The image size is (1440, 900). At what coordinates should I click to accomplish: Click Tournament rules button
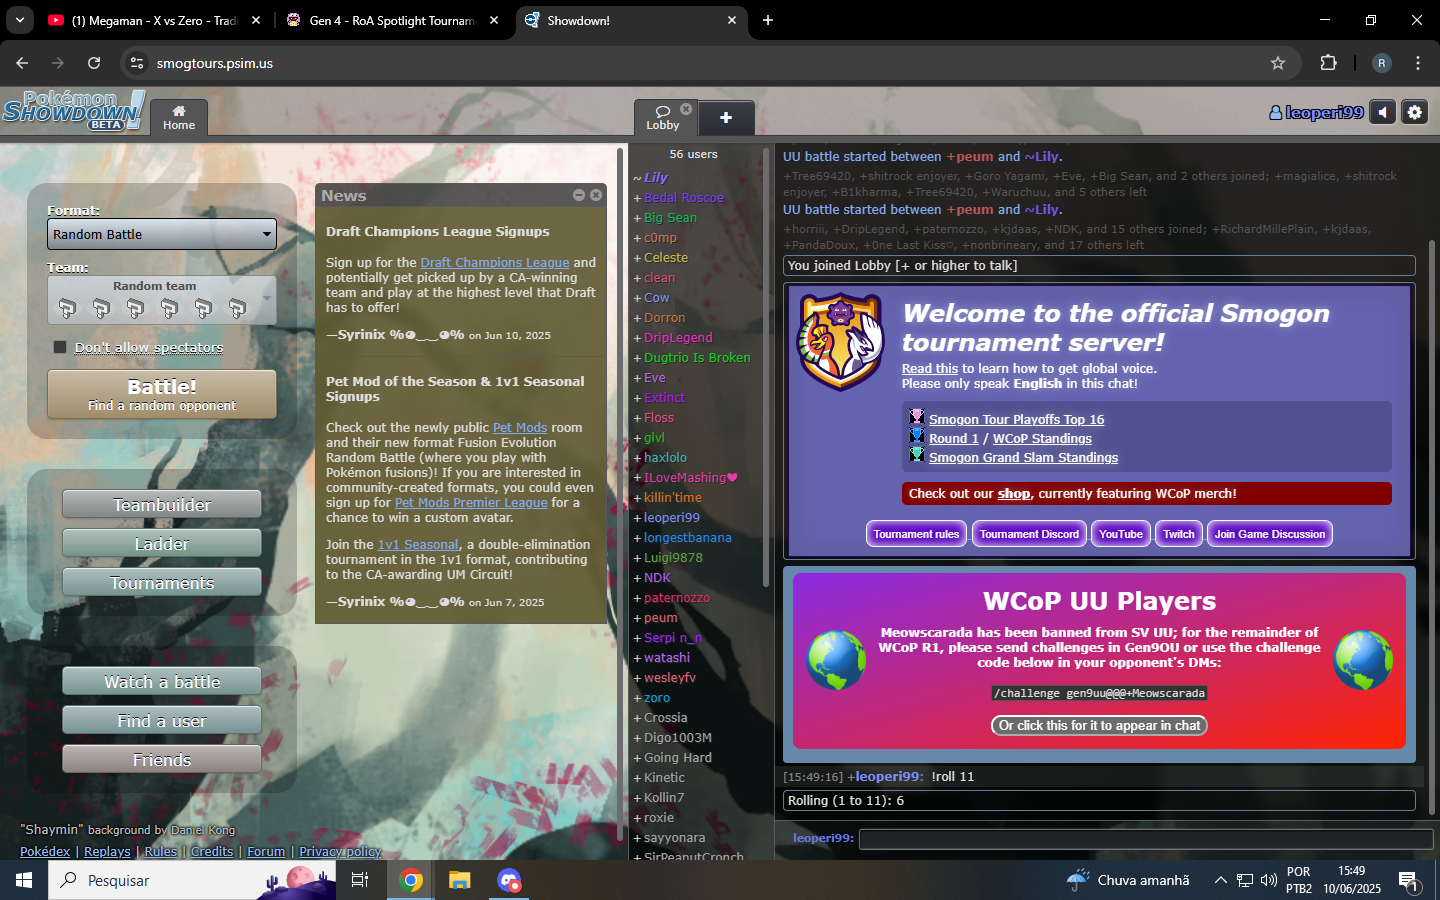pyautogui.click(x=916, y=534)
